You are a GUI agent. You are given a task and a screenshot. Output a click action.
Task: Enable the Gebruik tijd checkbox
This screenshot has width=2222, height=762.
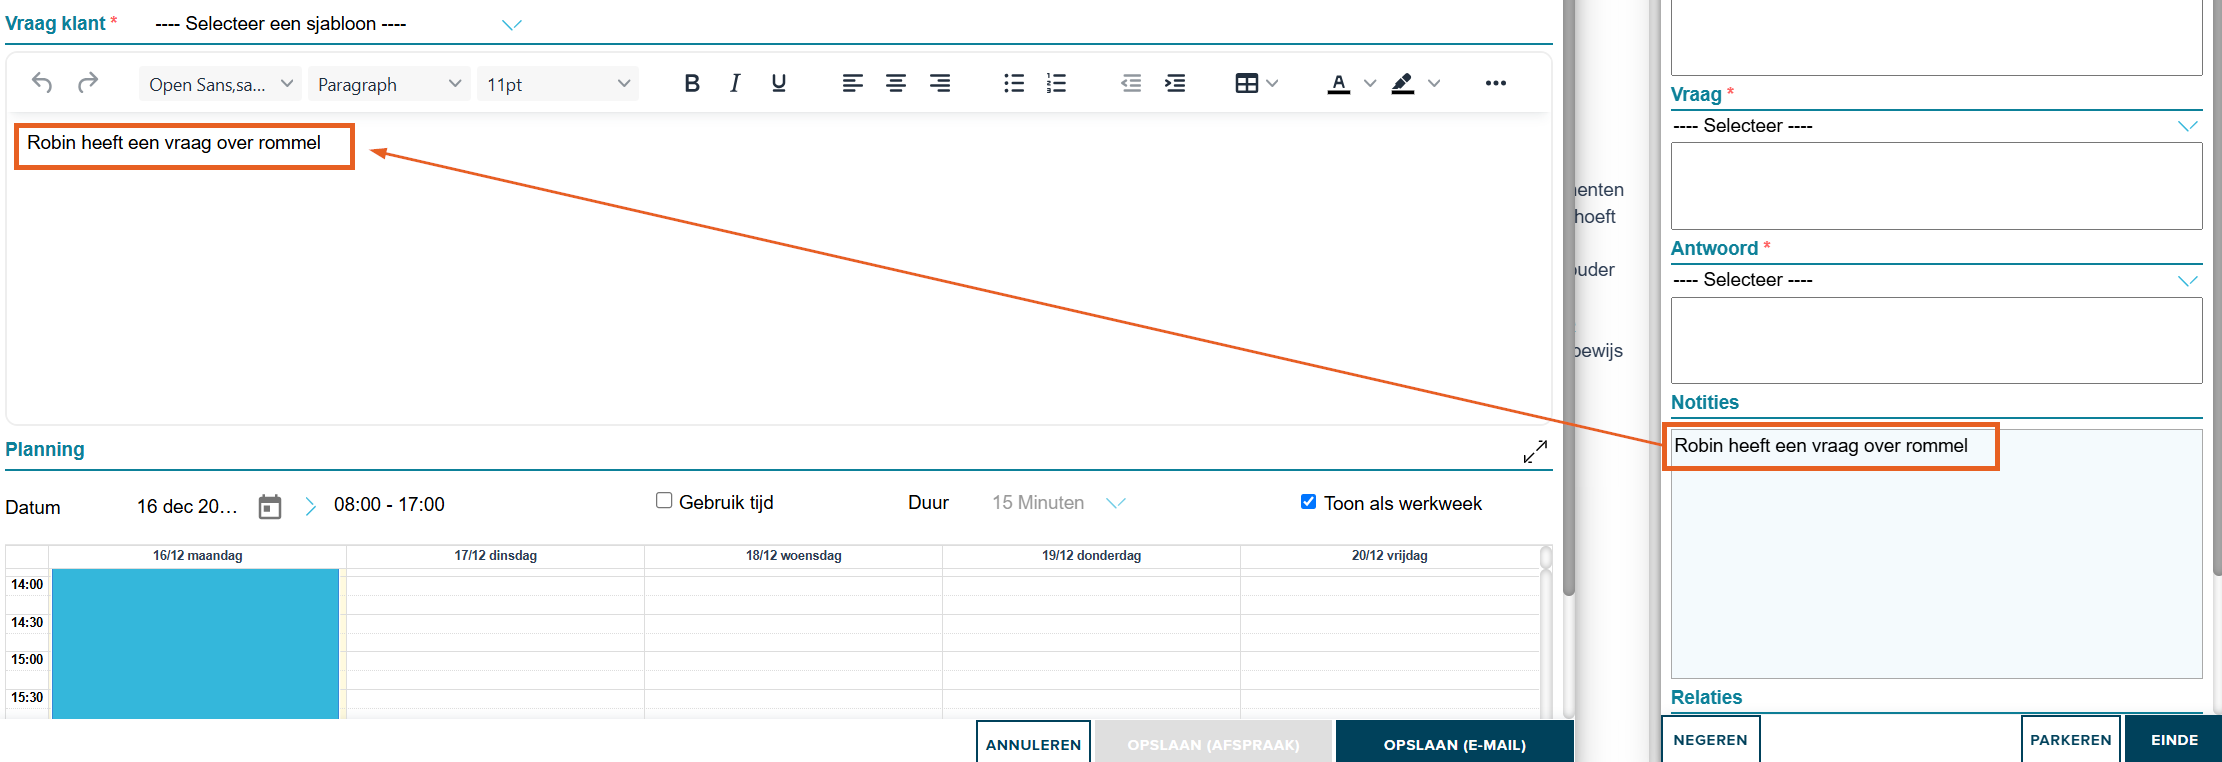coord(664,501)
